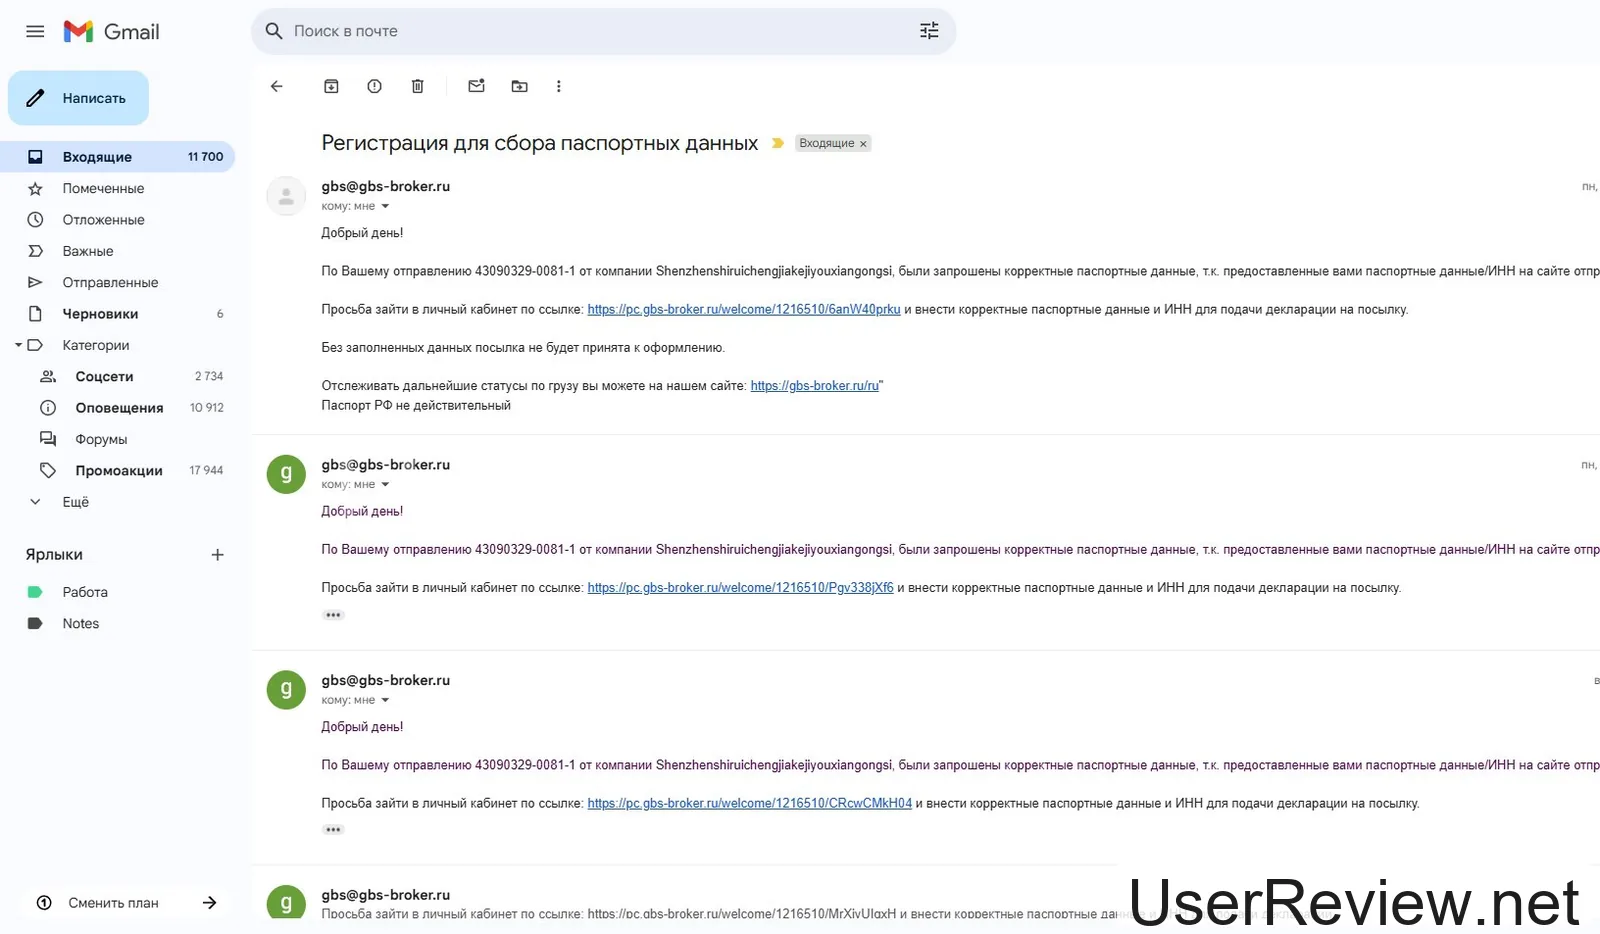
Task: Open the three-dot more actions menu
Action: point(558,87)
